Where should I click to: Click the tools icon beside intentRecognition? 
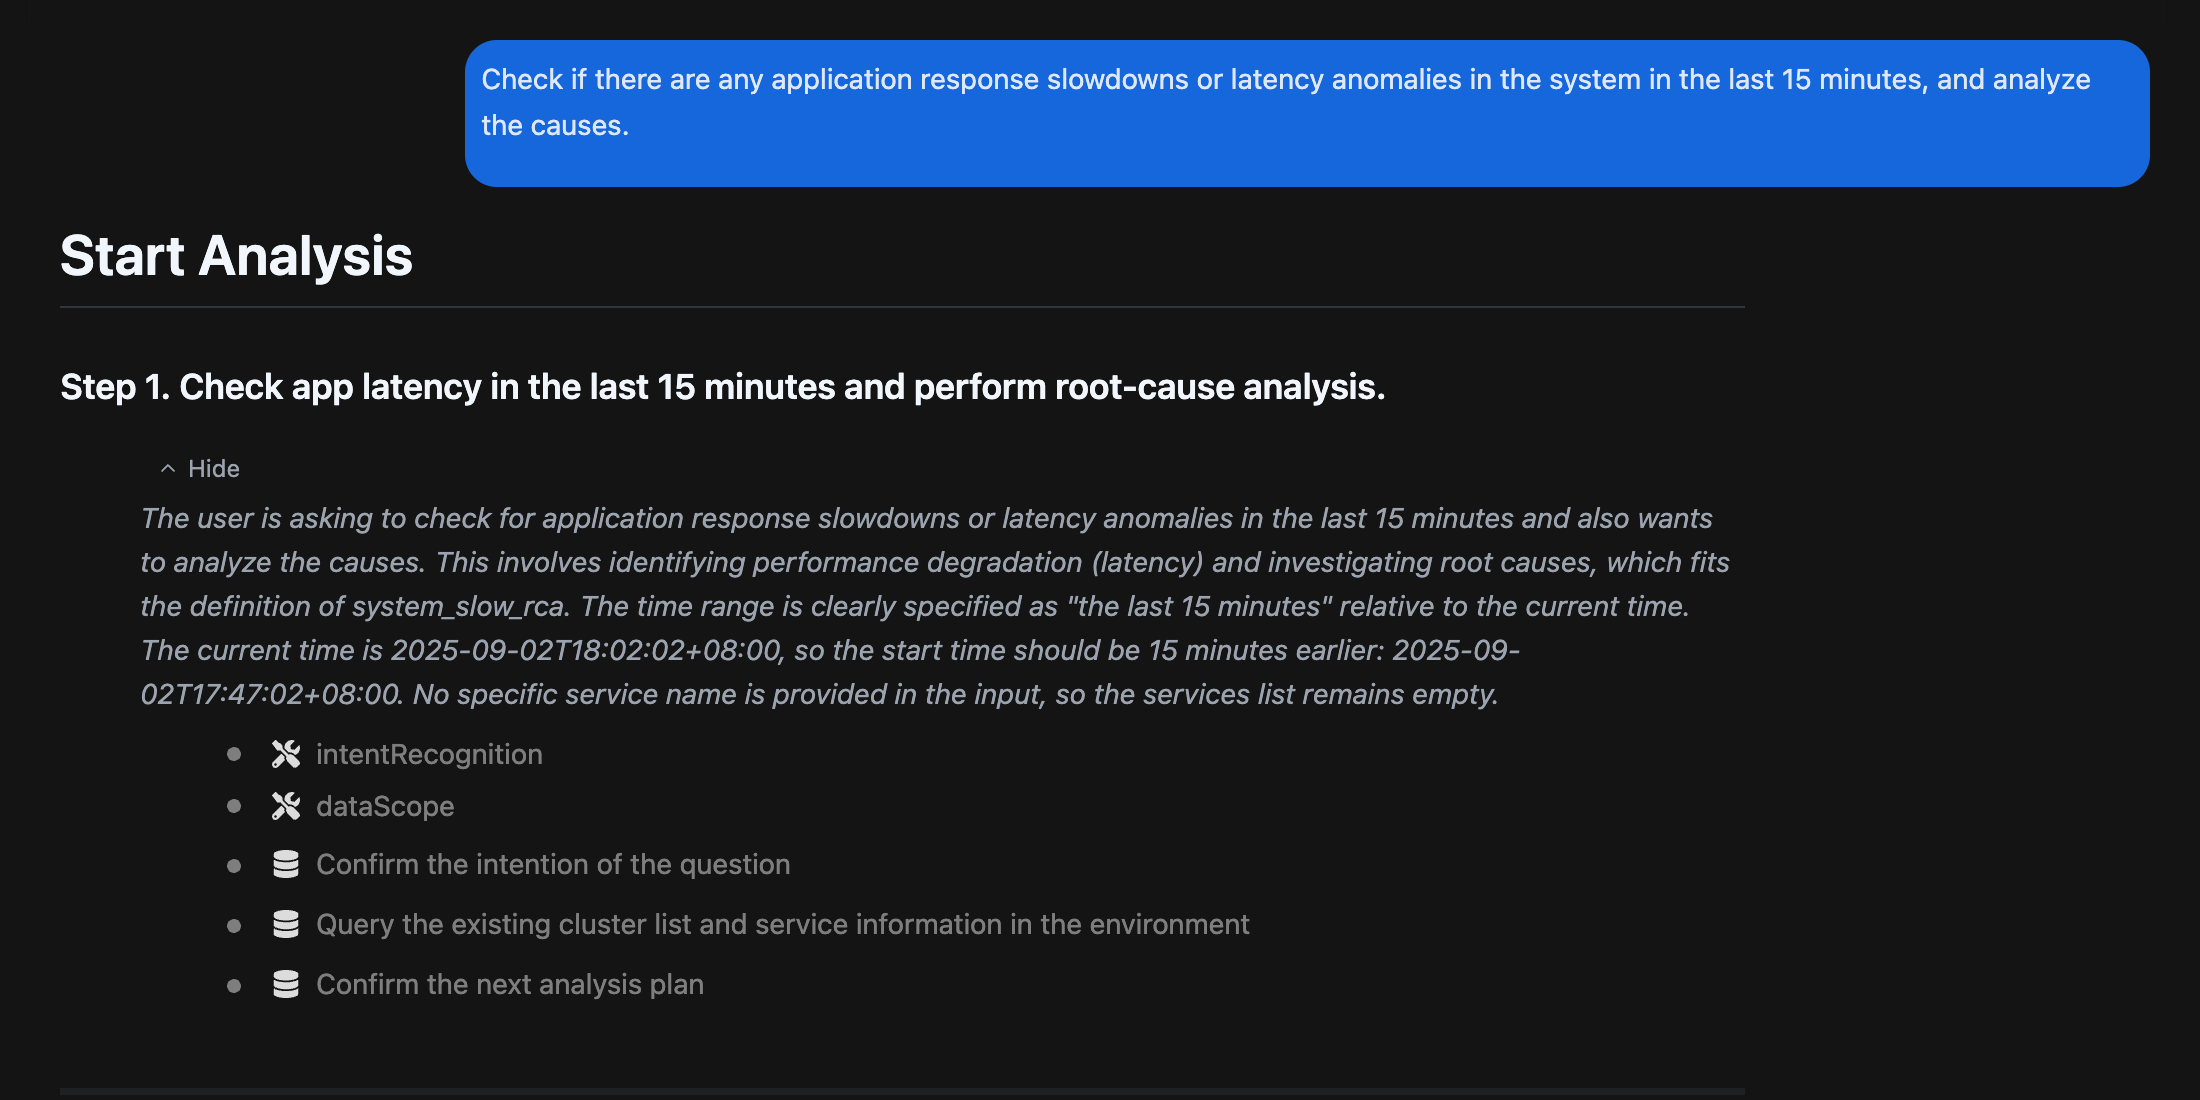coord(286,754)
